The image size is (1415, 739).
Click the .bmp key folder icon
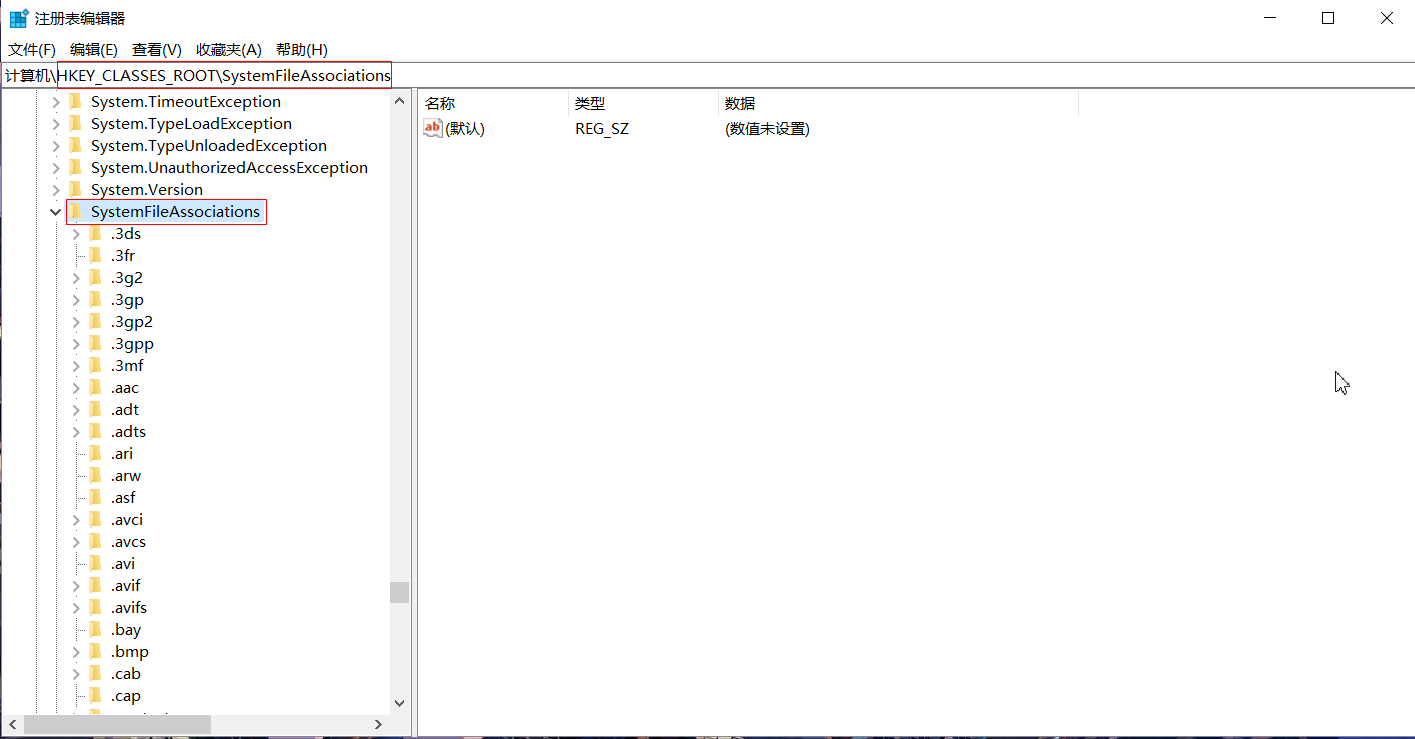click(x=96, y=651)
